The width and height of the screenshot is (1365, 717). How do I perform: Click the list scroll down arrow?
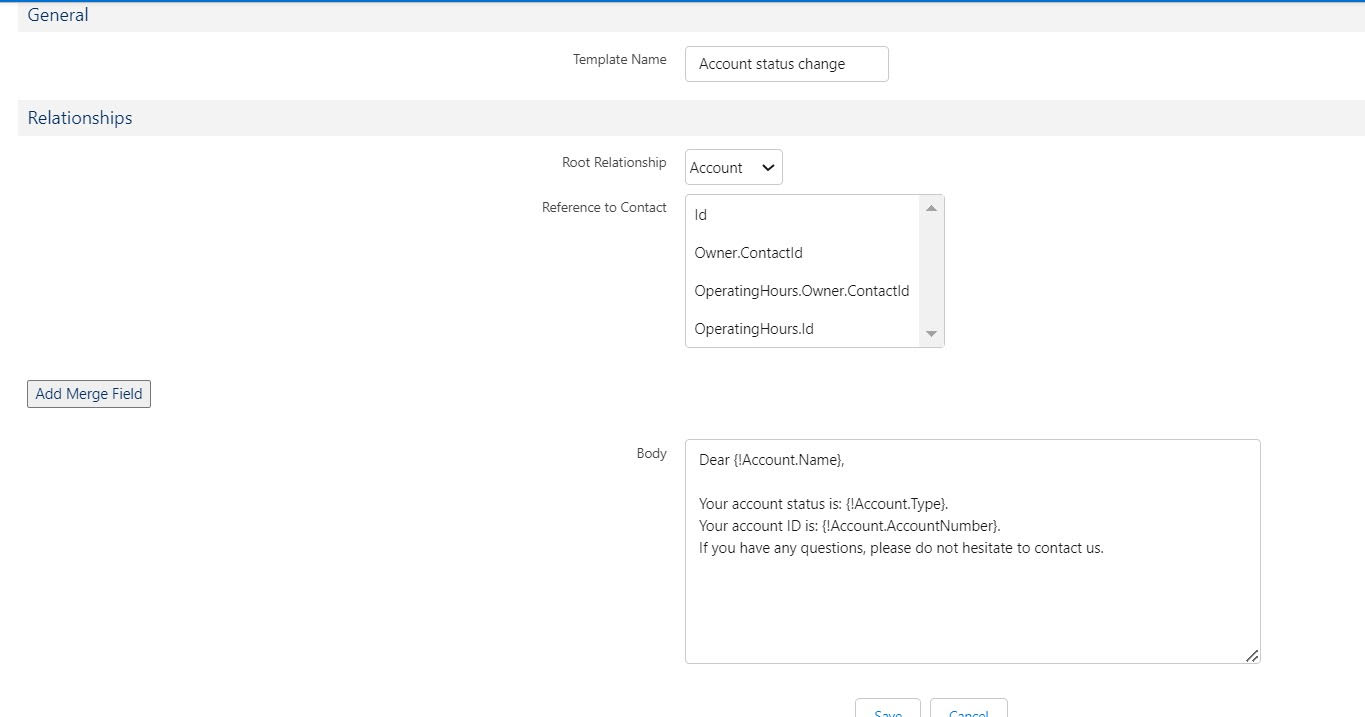pos(931,334)
